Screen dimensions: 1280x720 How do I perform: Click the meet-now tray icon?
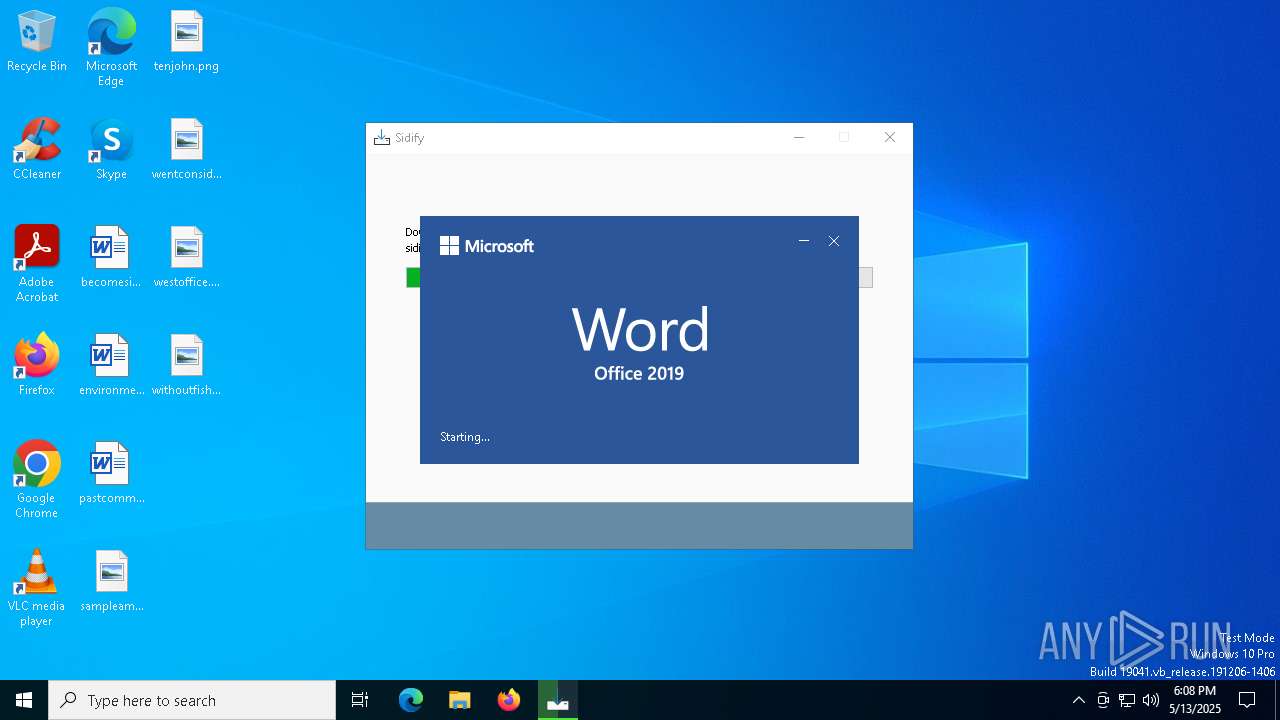[x=1103, y=700]
